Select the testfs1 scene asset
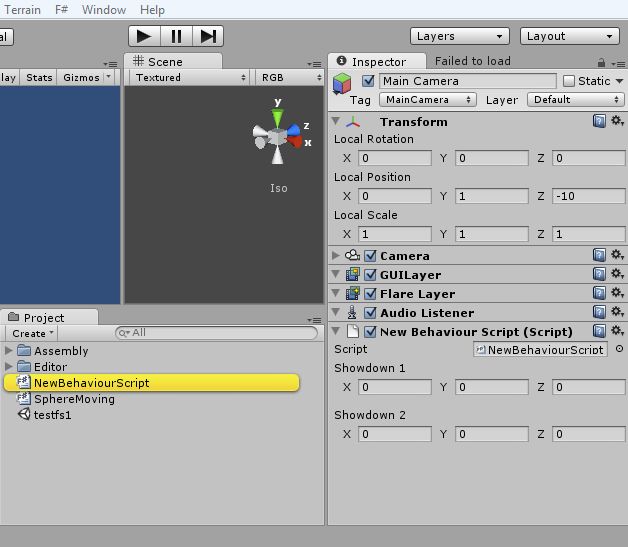The width and height of the screenshot is (628, 547). pos(52,415)
